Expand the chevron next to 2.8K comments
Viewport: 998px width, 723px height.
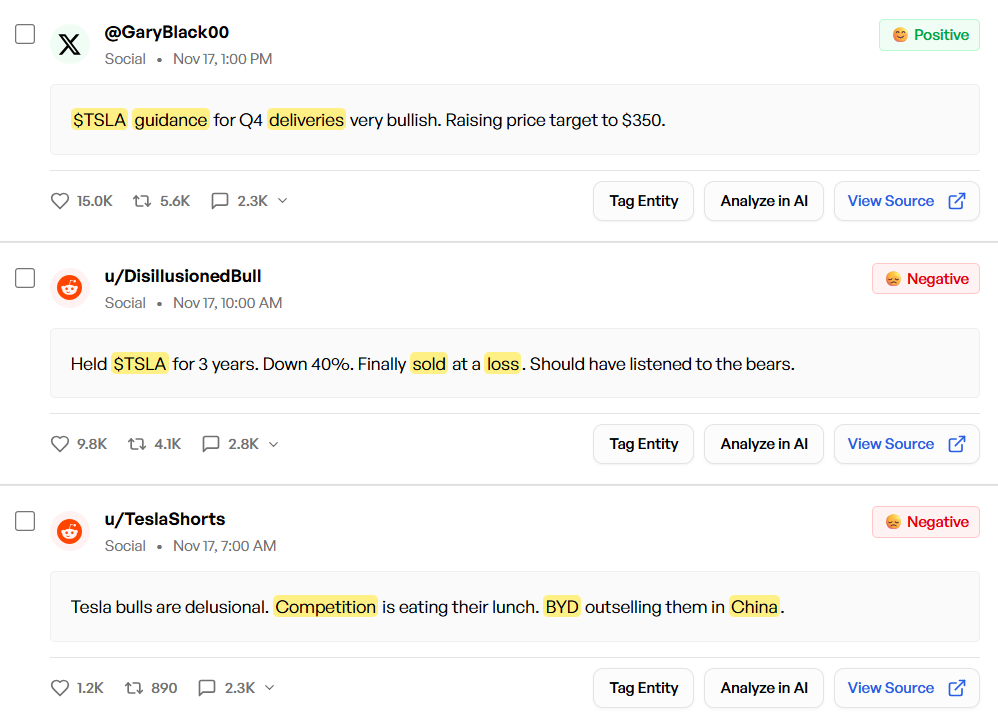coord(273,444)
